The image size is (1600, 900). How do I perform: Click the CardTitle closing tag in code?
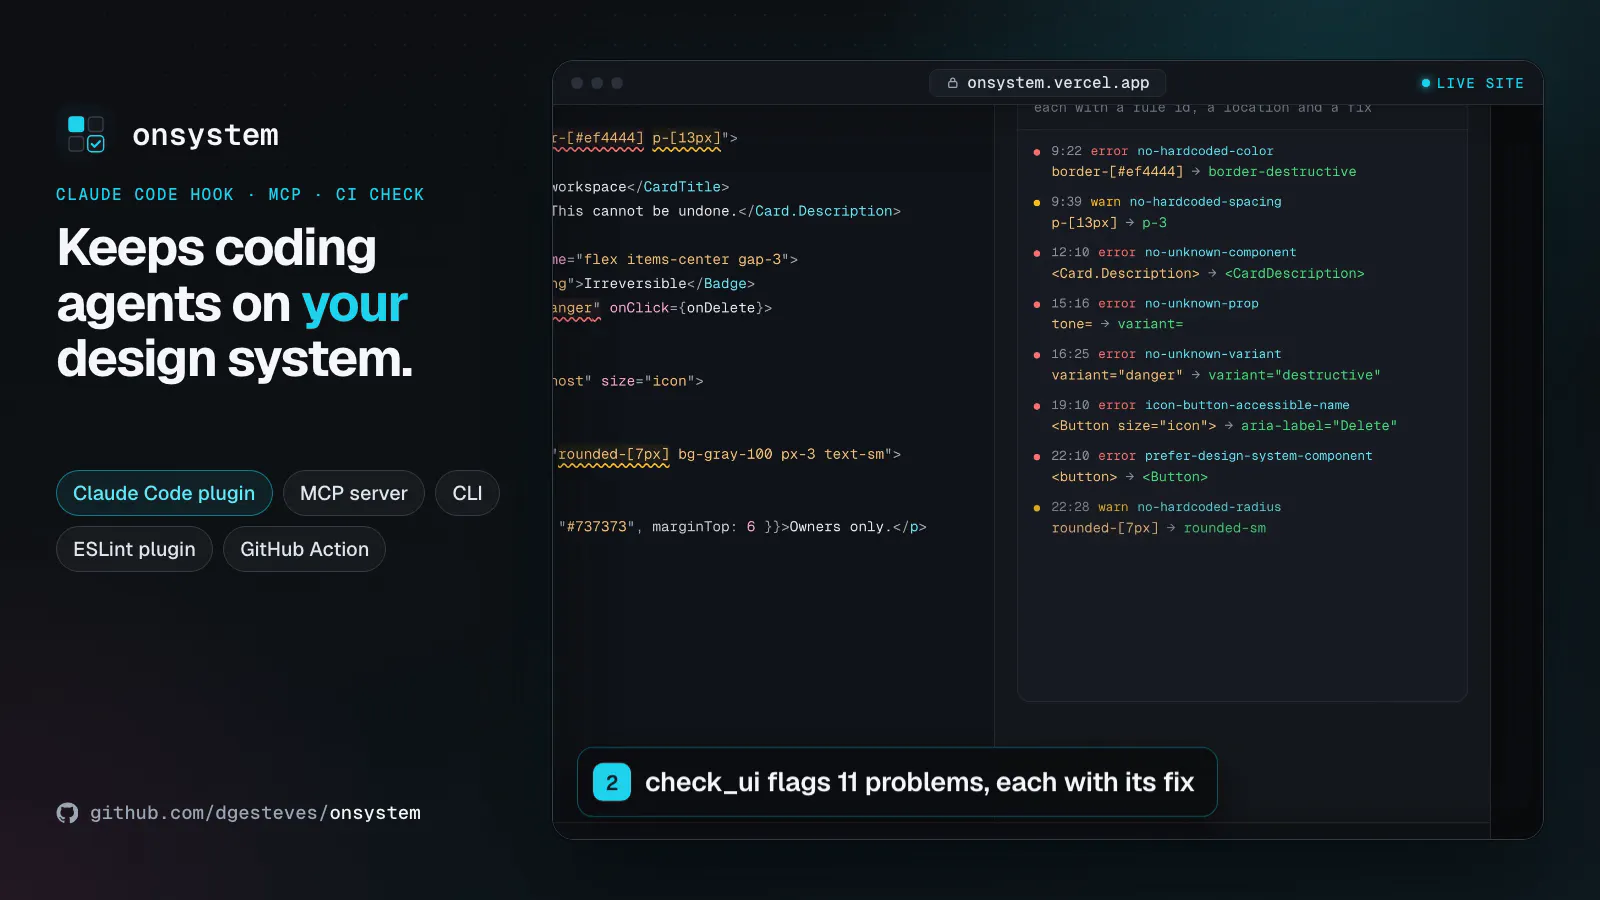point(678,187)
